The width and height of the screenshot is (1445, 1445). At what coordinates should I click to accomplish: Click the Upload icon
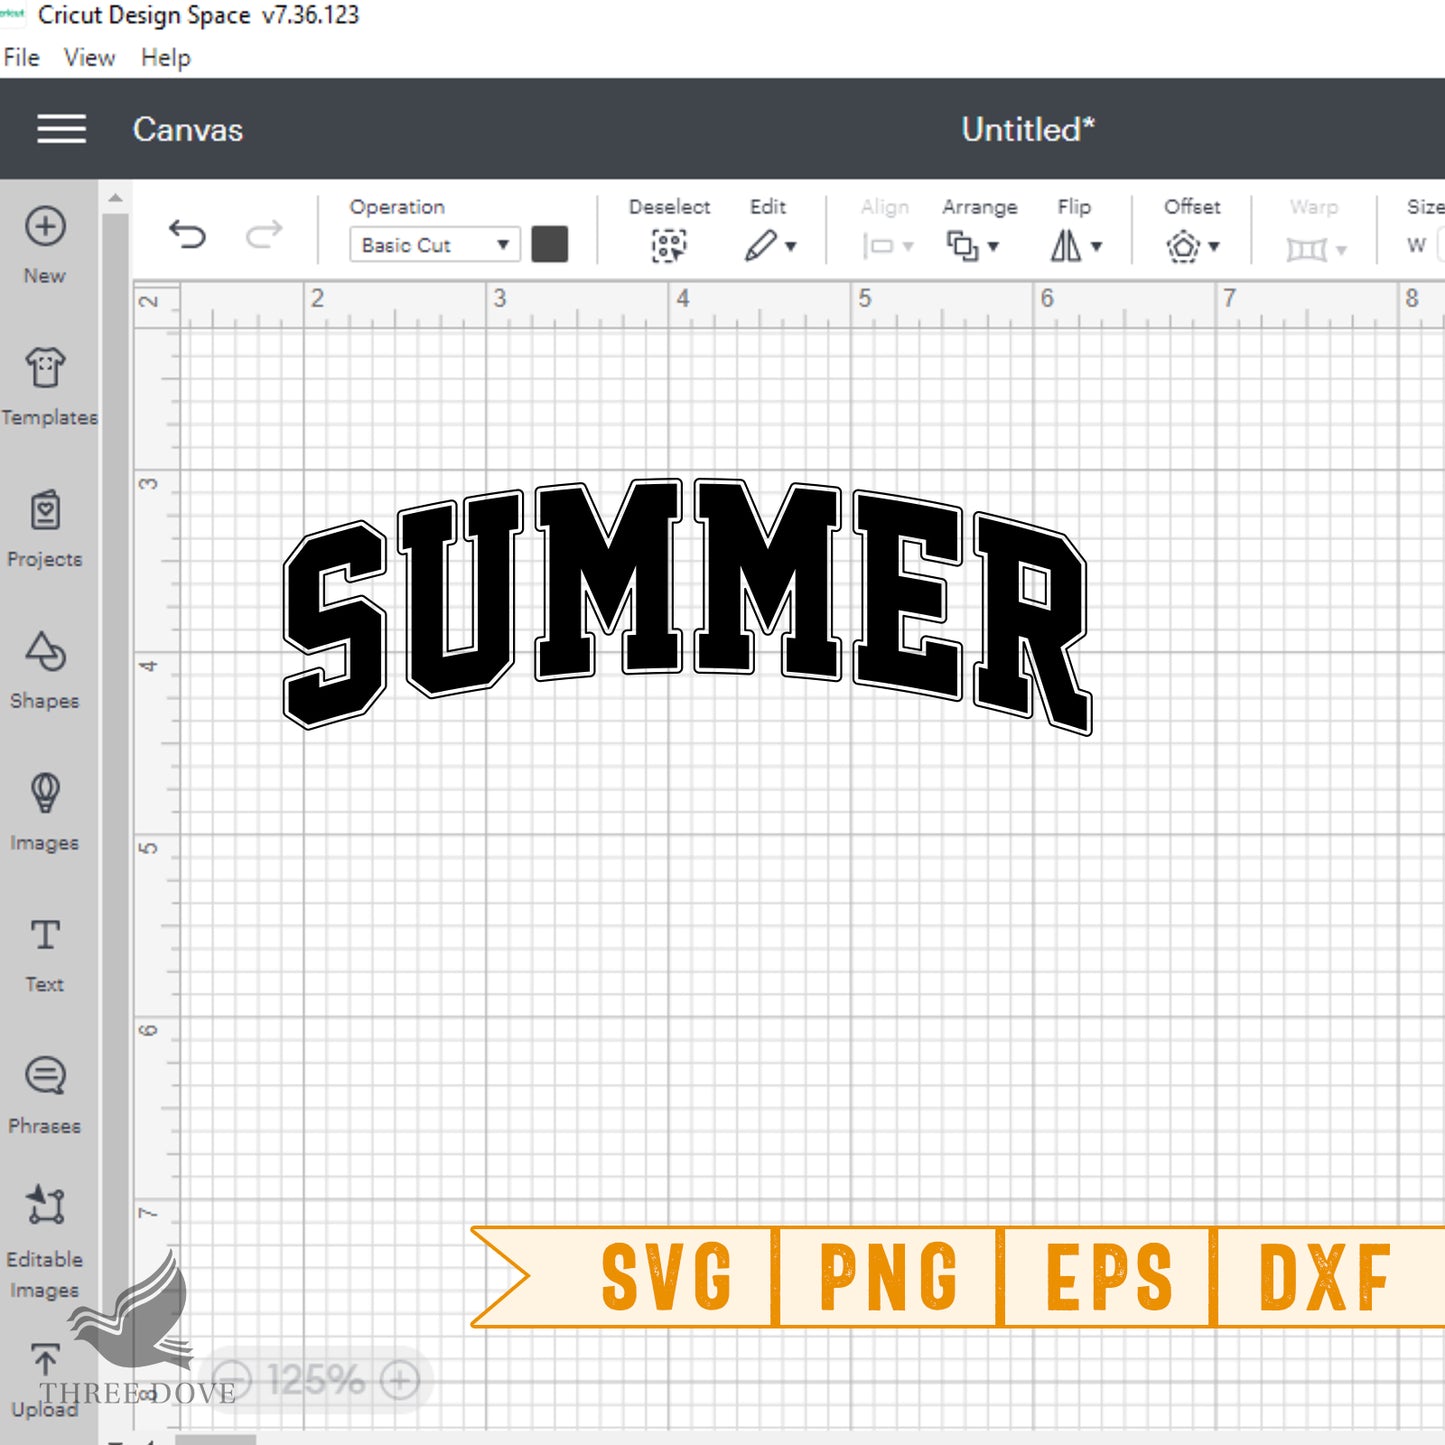click(45, 1360)
